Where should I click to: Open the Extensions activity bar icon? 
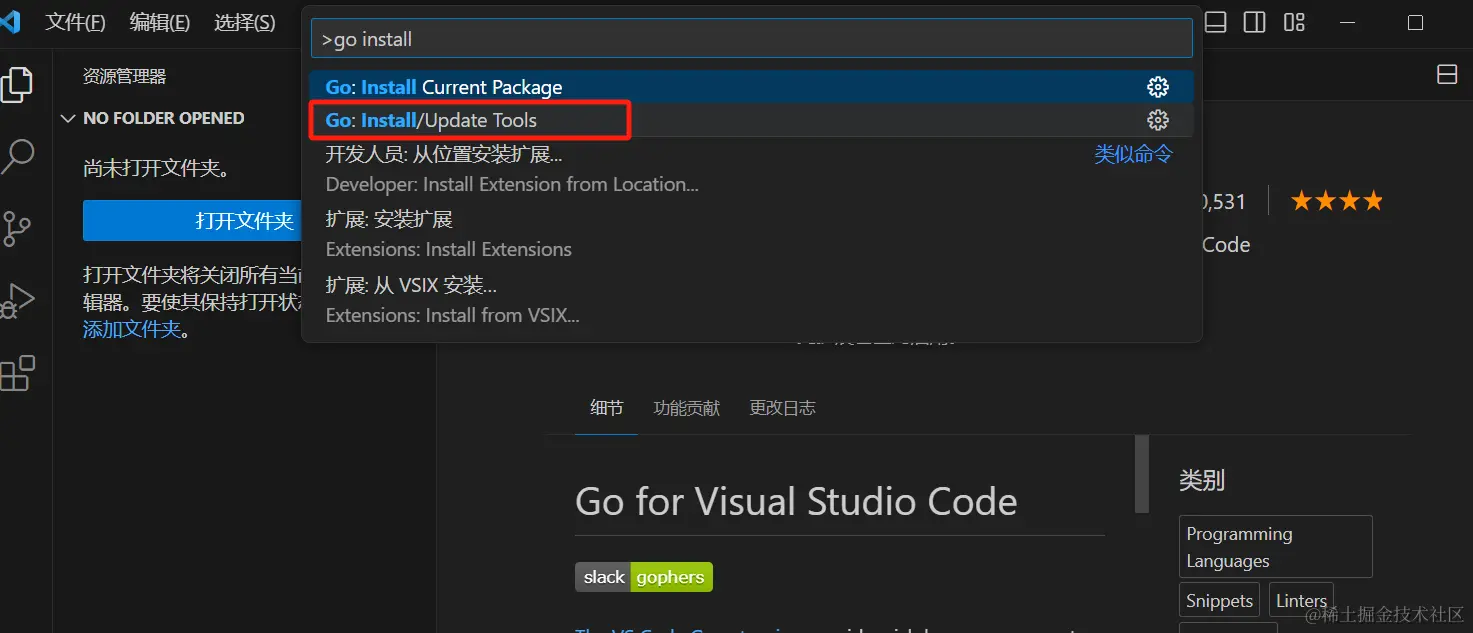point(17,373)
